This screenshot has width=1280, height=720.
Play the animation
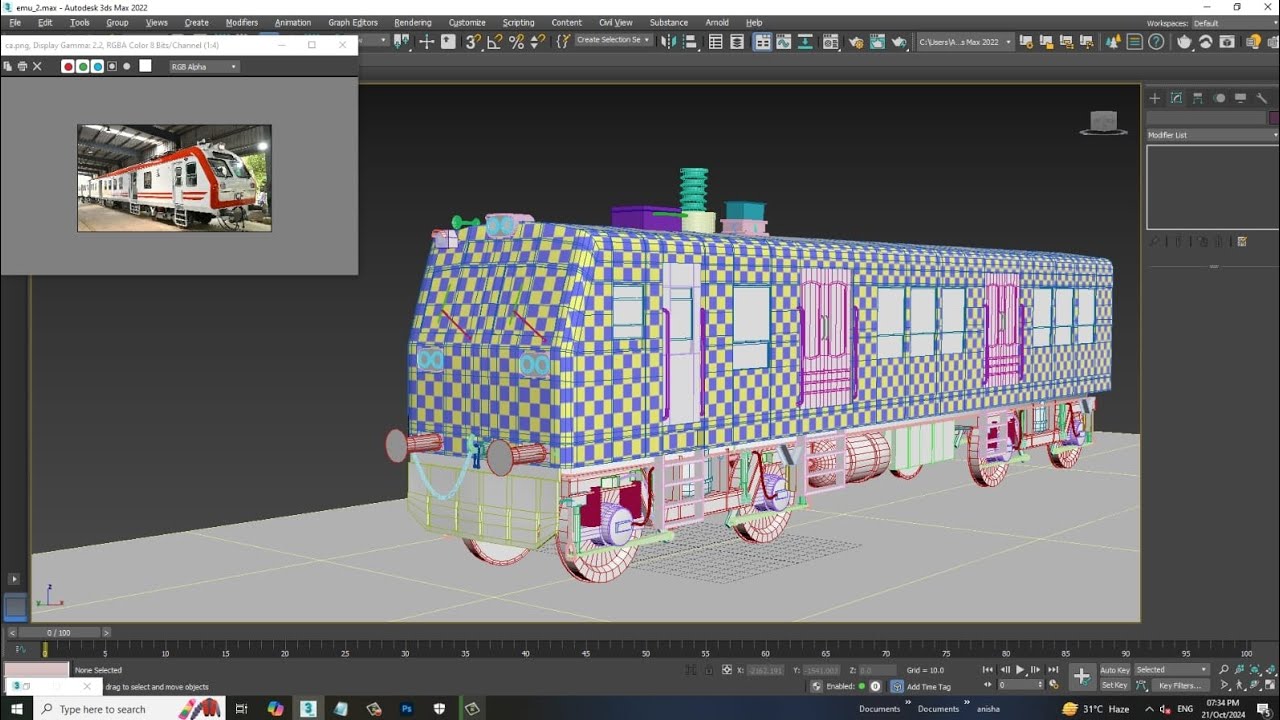[x=1020, y=670]
